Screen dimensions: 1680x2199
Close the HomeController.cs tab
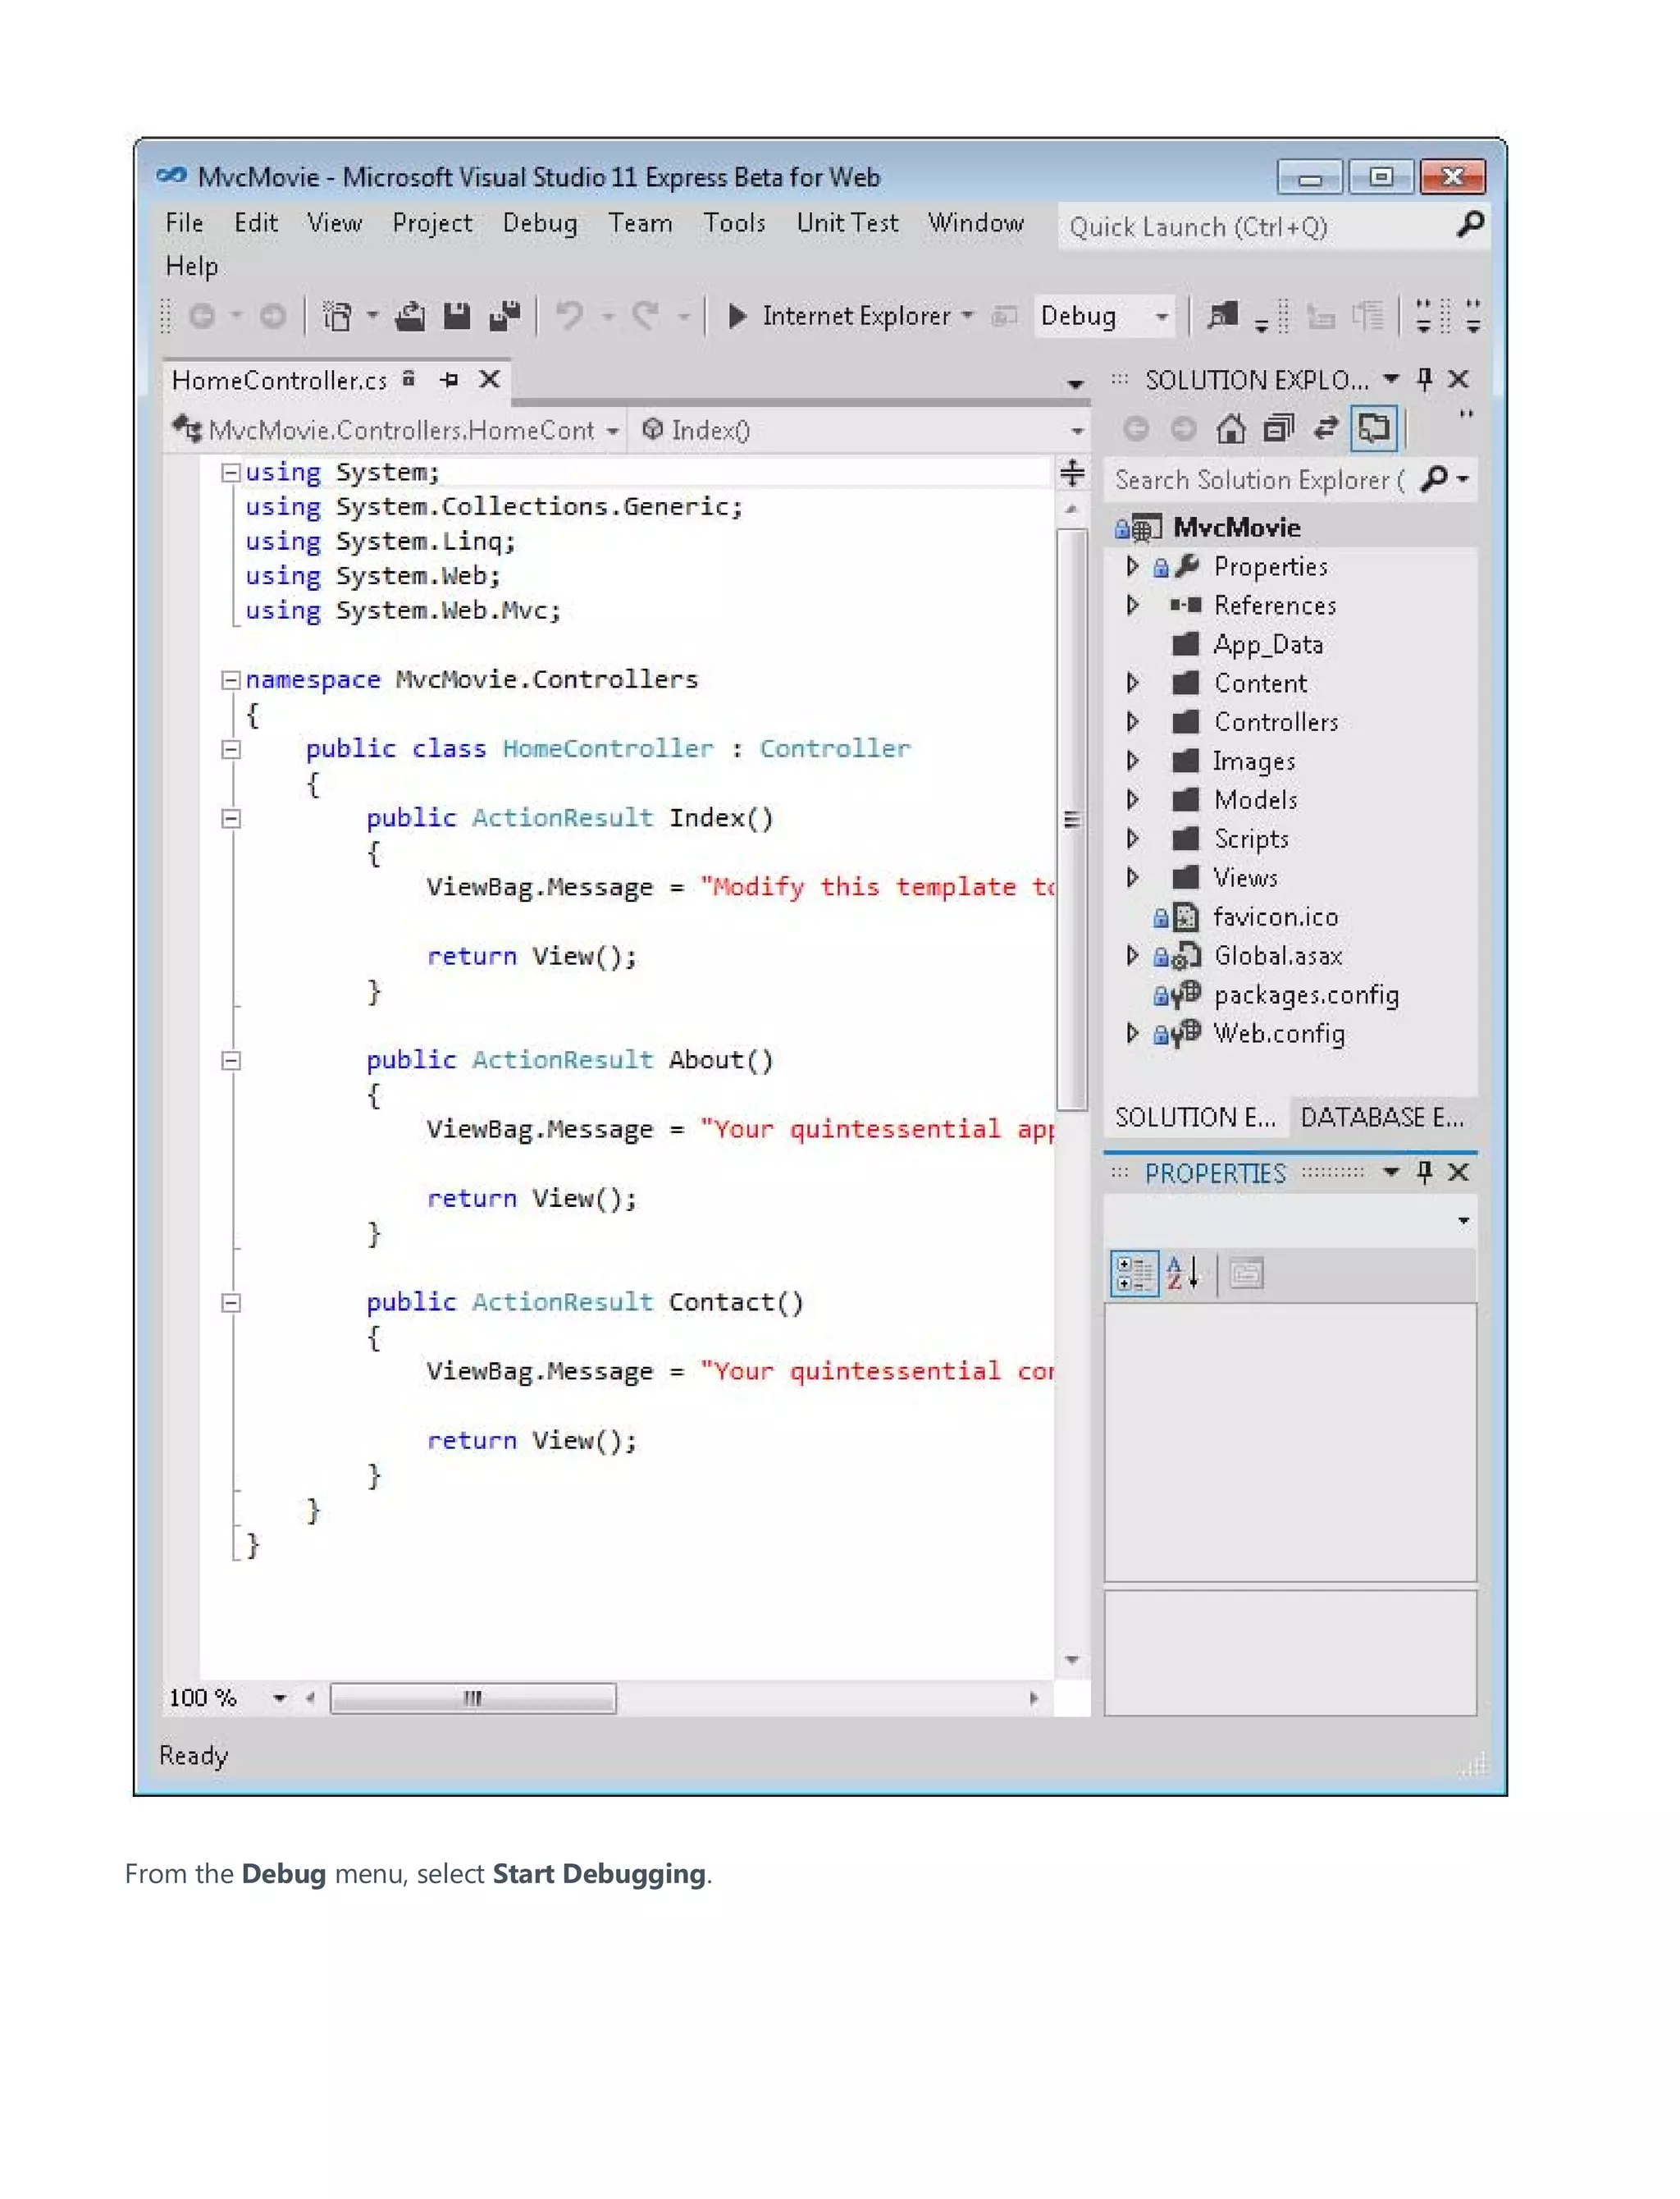[489, 380]
